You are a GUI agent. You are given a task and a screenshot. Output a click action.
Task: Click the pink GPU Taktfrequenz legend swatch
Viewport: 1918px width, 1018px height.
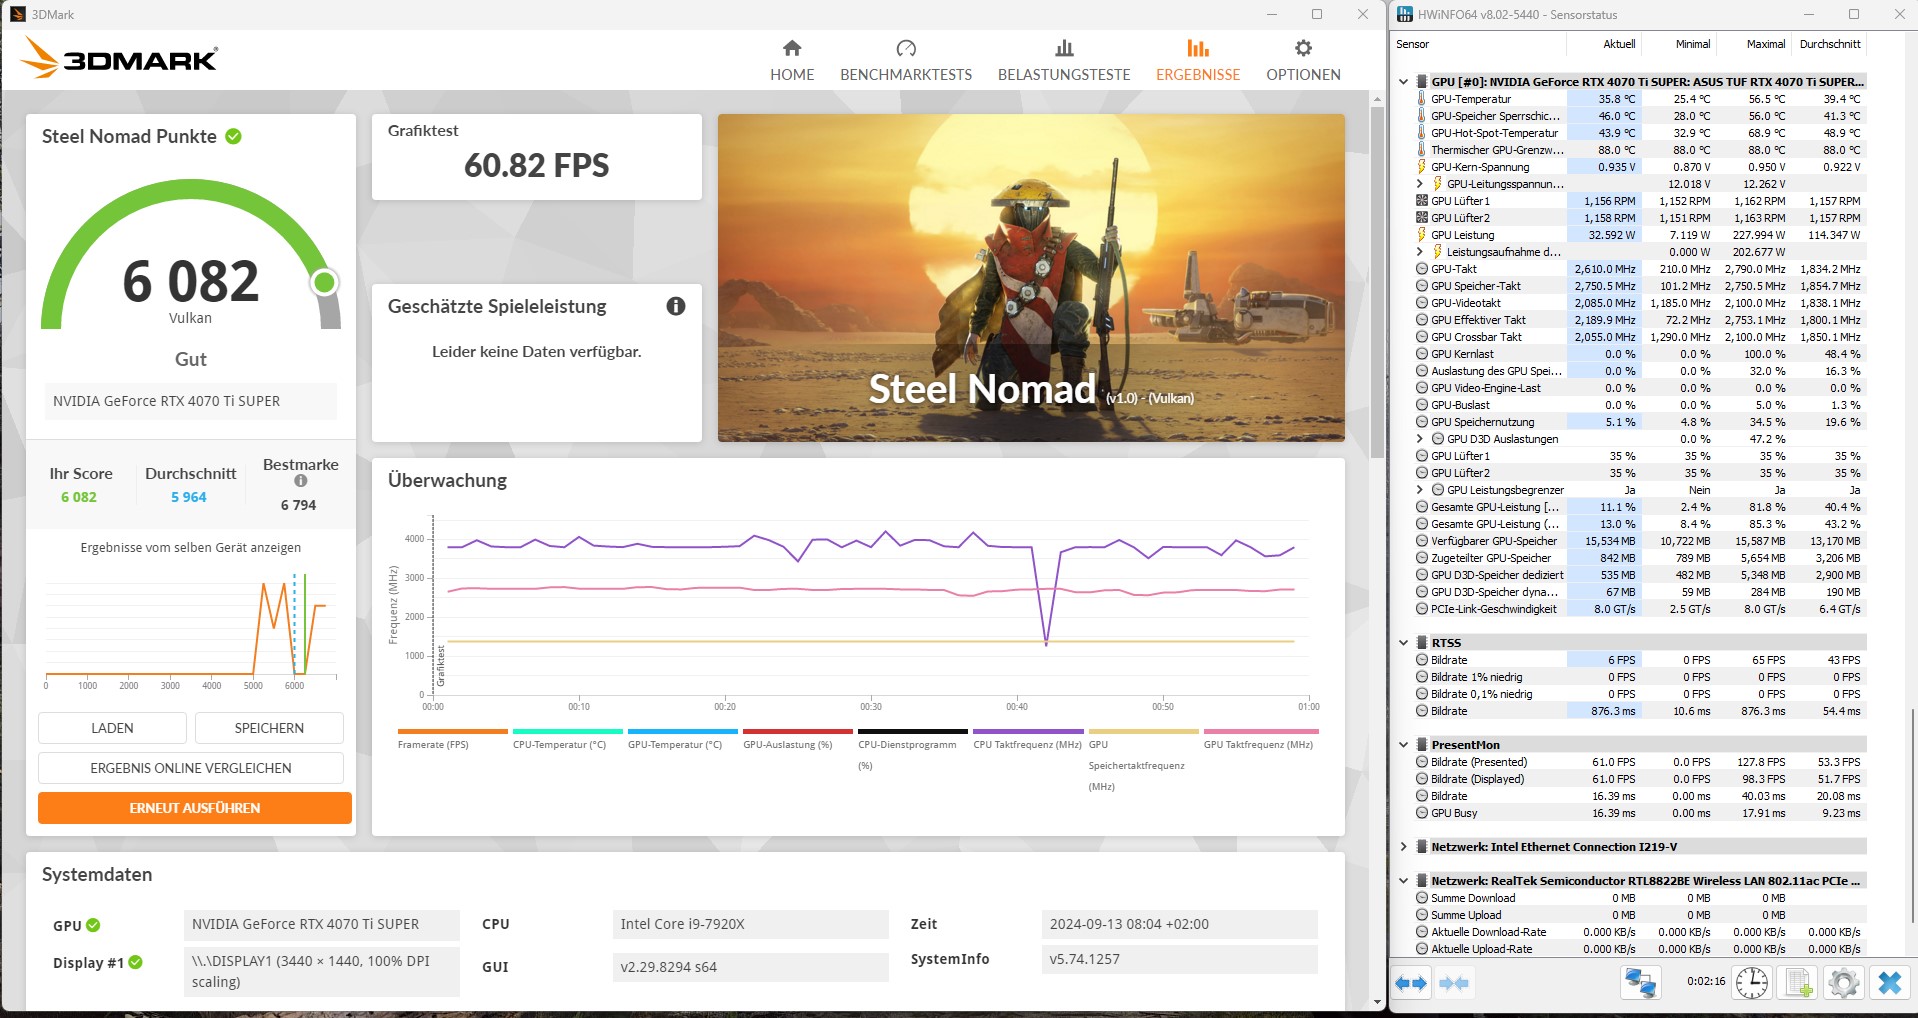pos(1259,732)
